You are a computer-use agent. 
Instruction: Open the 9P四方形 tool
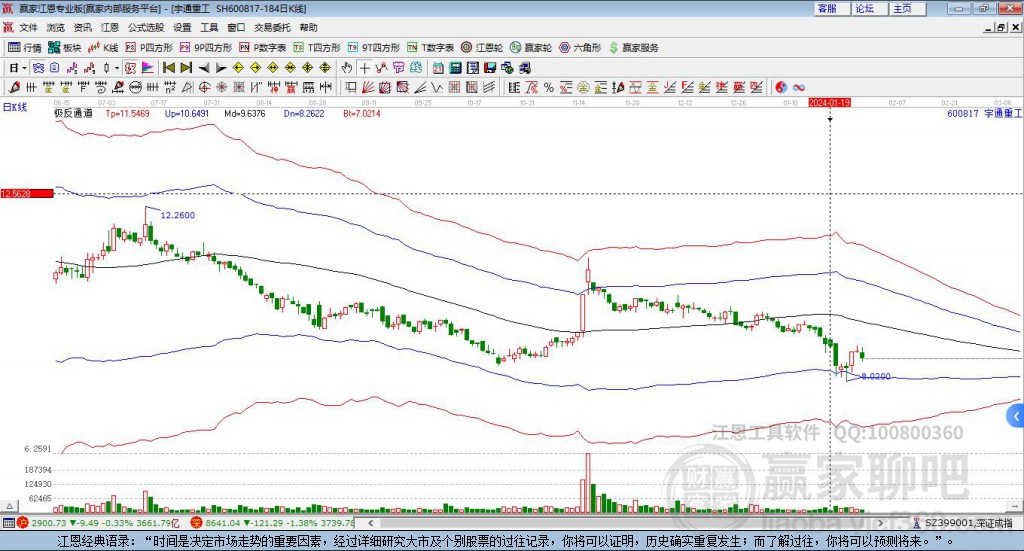pos(206,48)
